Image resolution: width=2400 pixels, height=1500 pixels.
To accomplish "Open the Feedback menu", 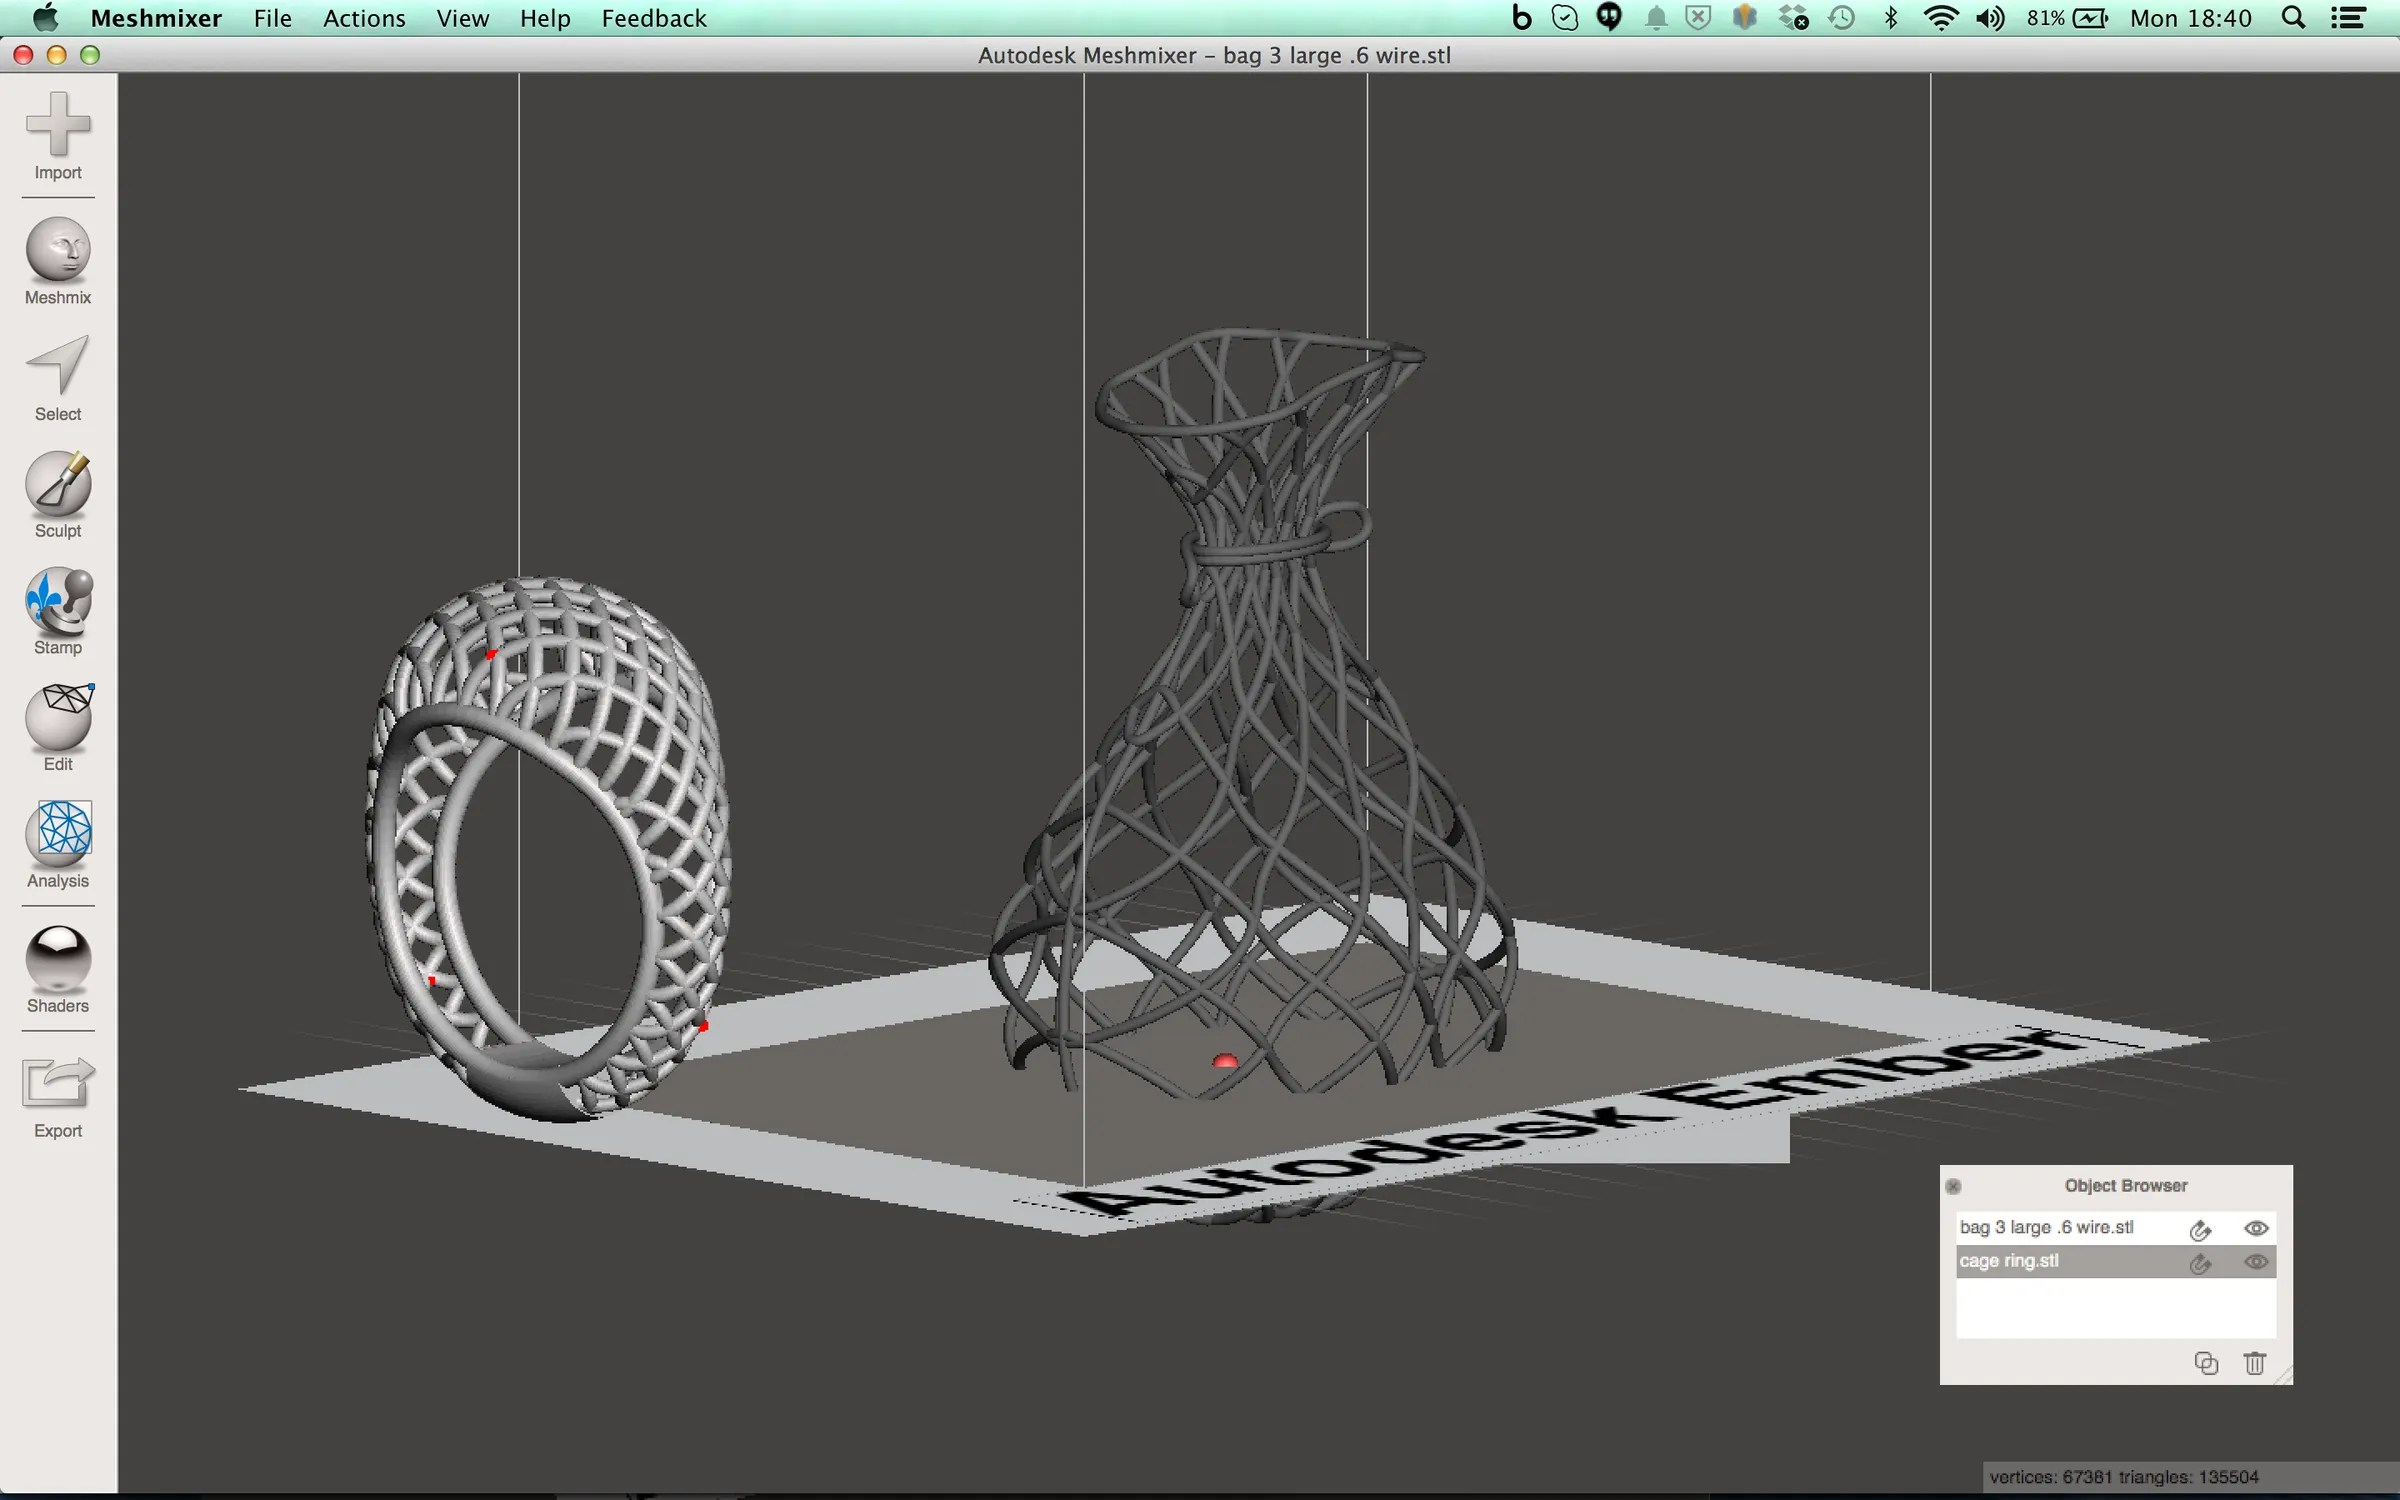I will coord(654,18).
